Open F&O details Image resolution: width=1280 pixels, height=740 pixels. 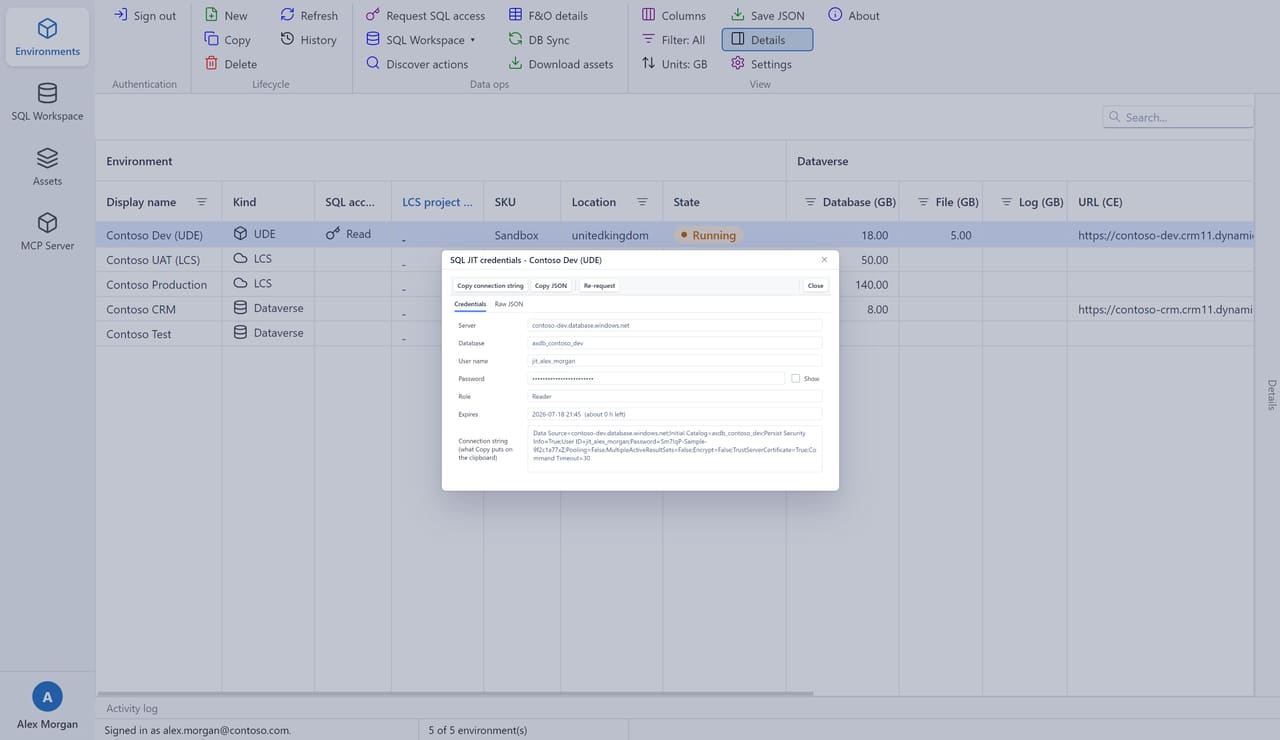click(548, 15)
